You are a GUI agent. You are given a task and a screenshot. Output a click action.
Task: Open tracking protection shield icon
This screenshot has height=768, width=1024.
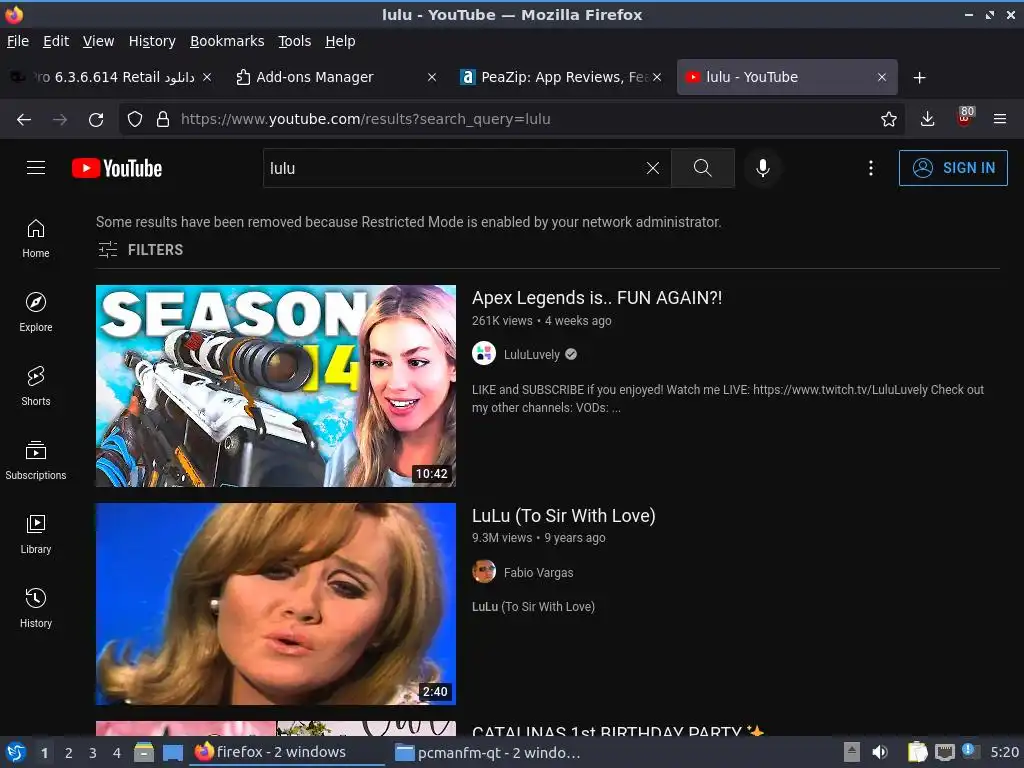[x=135, y=120]
